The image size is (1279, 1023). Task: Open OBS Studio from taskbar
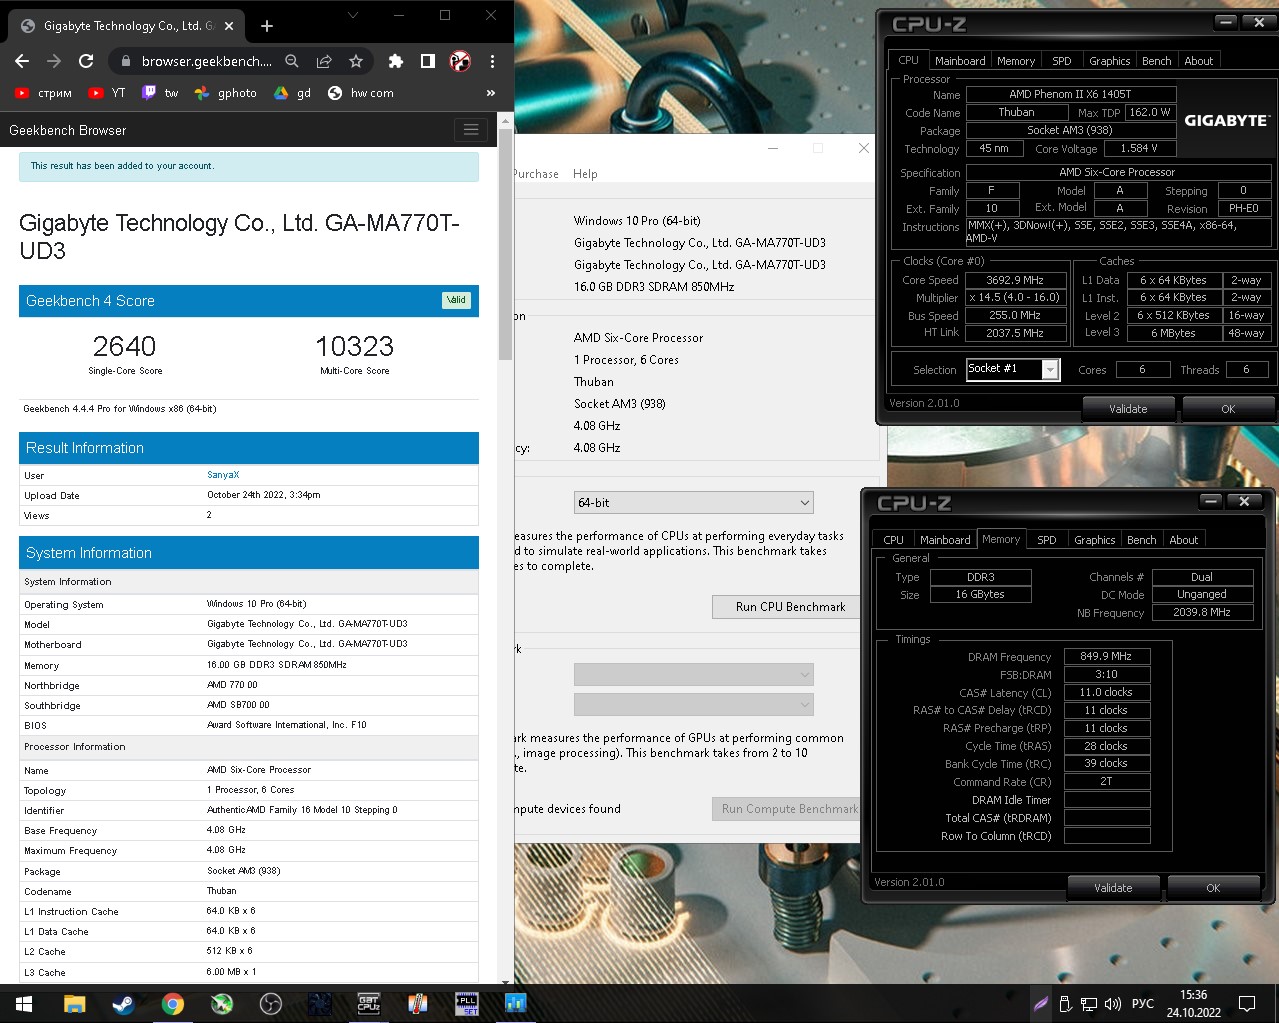[271, 1004]
